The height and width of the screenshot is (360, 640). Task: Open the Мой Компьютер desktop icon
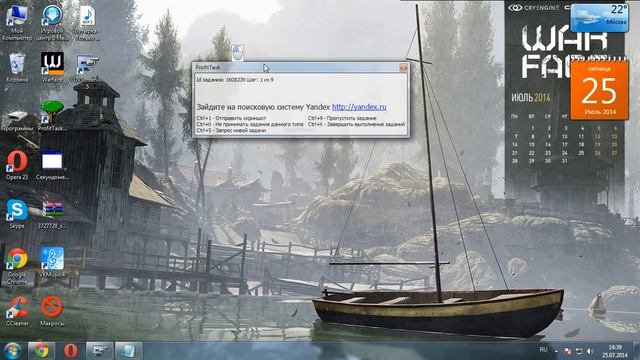[x=17, y=22]
